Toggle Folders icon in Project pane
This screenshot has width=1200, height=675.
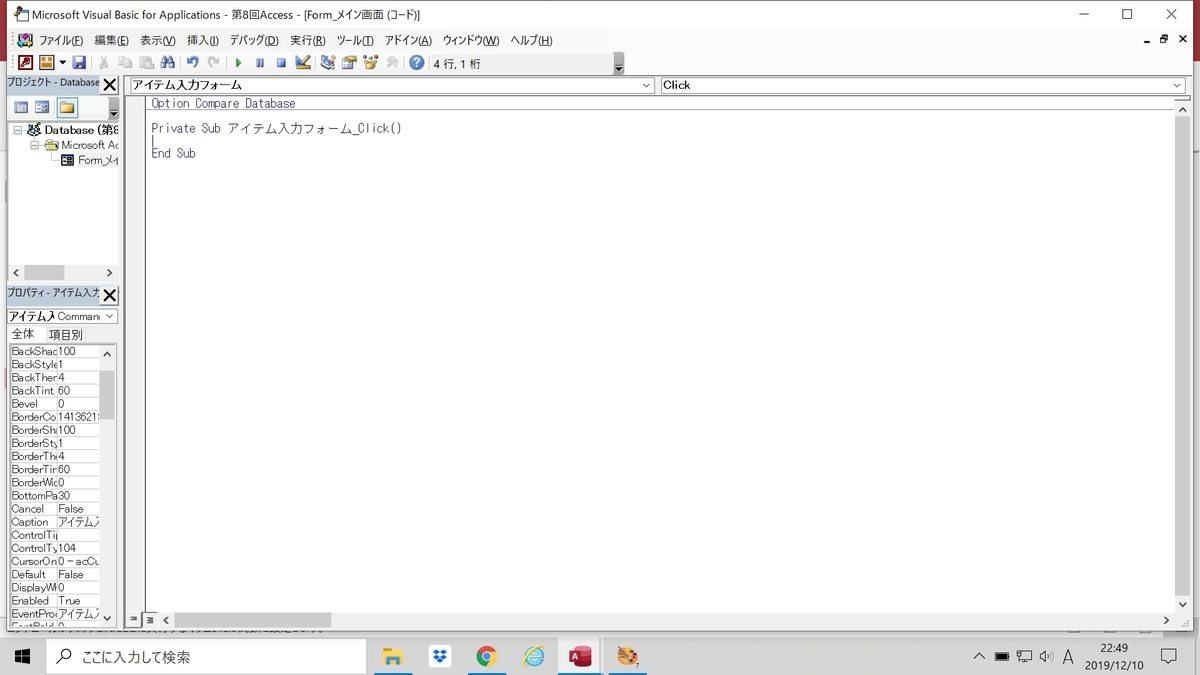(x=67, y=107)
